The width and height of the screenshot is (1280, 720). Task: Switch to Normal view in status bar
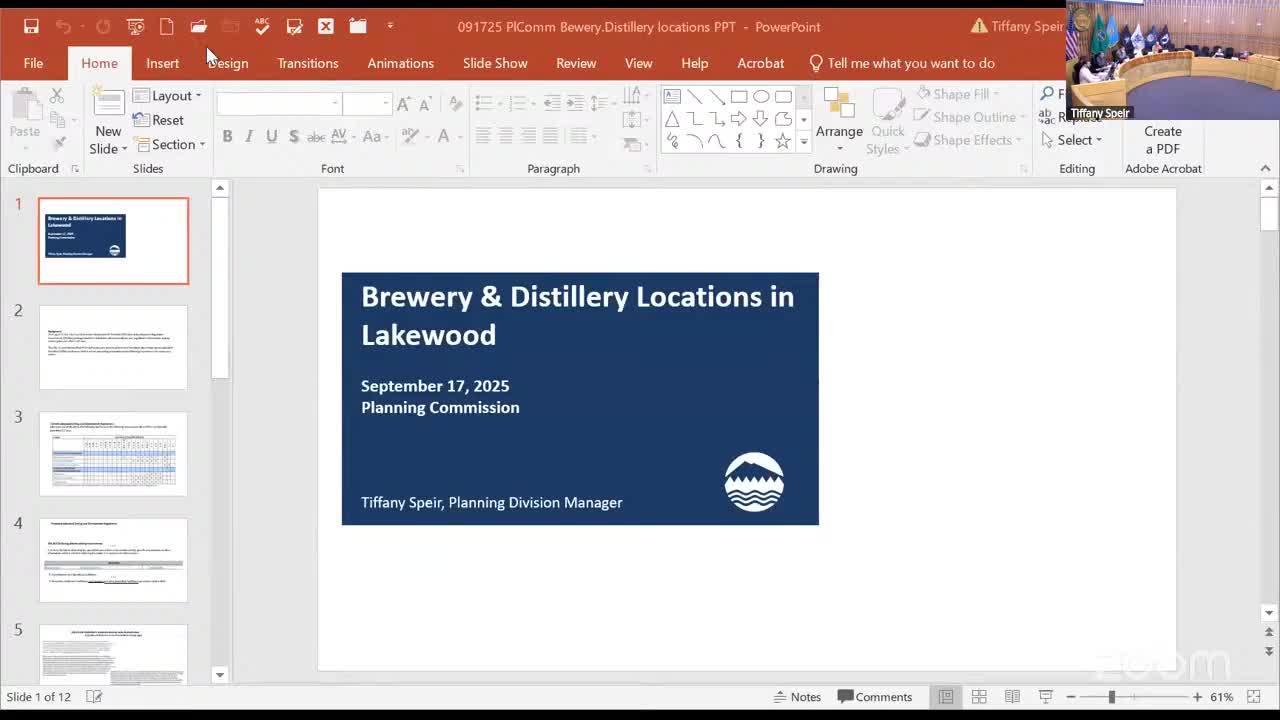click(x=945, y=697)
